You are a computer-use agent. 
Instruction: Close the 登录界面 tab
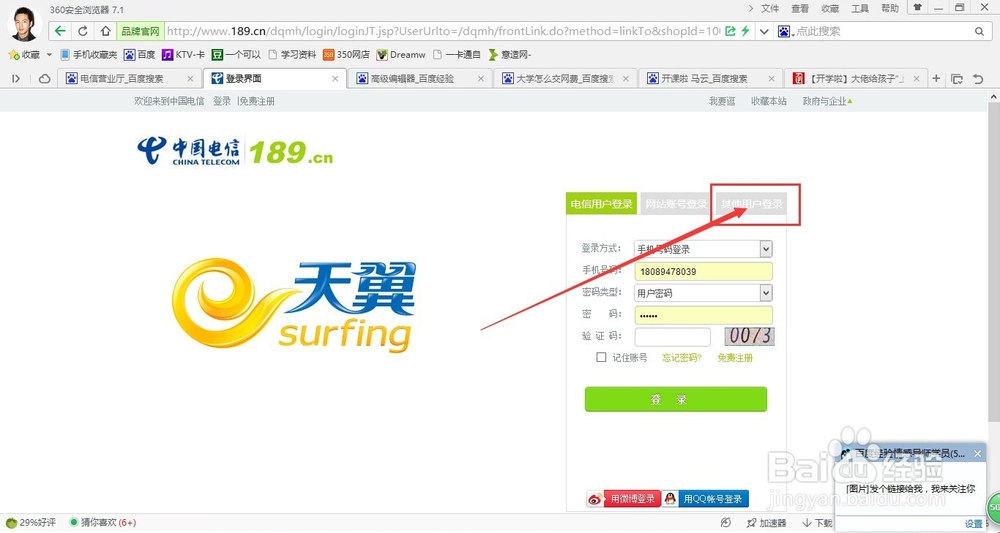(335, 78)
